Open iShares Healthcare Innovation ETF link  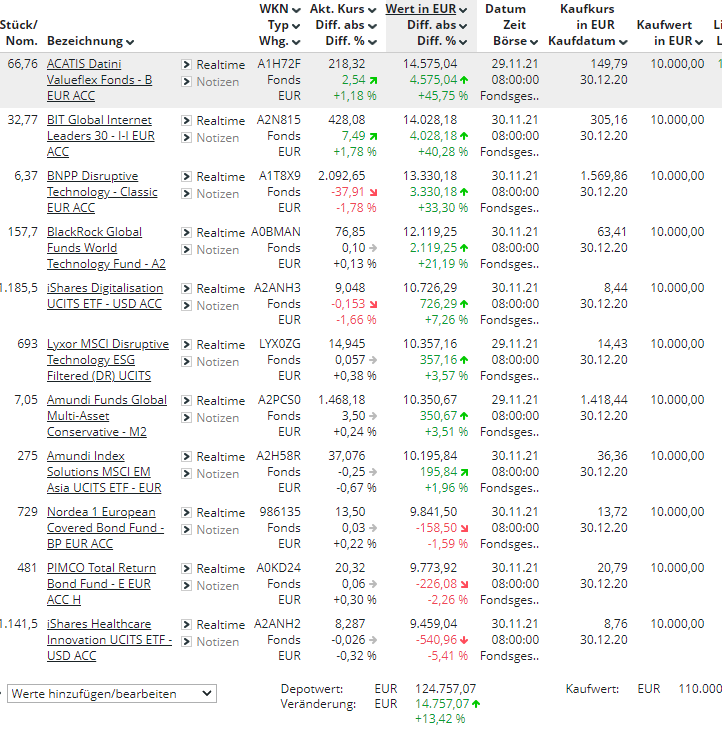[x=110, y=640]
